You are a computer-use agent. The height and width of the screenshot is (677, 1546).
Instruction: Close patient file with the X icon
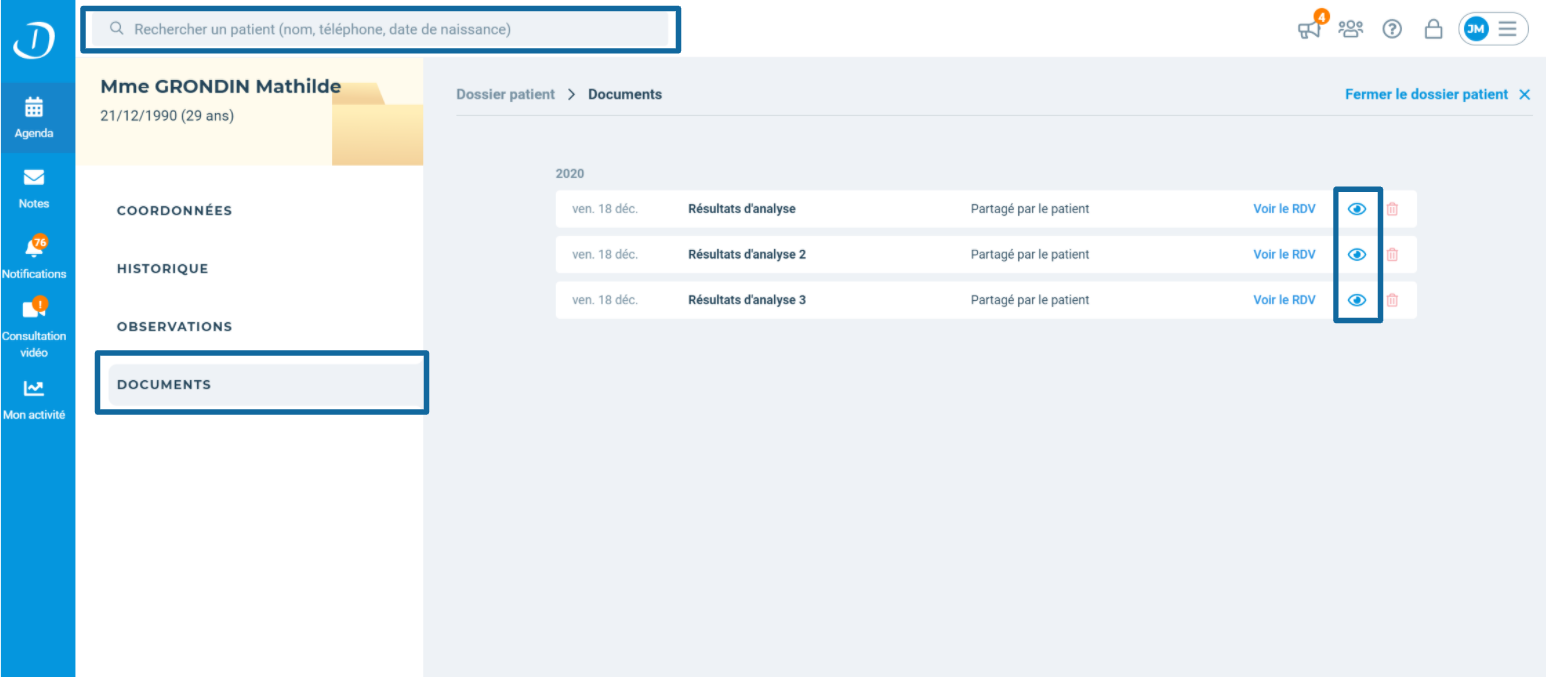(x=1524, y=94)
